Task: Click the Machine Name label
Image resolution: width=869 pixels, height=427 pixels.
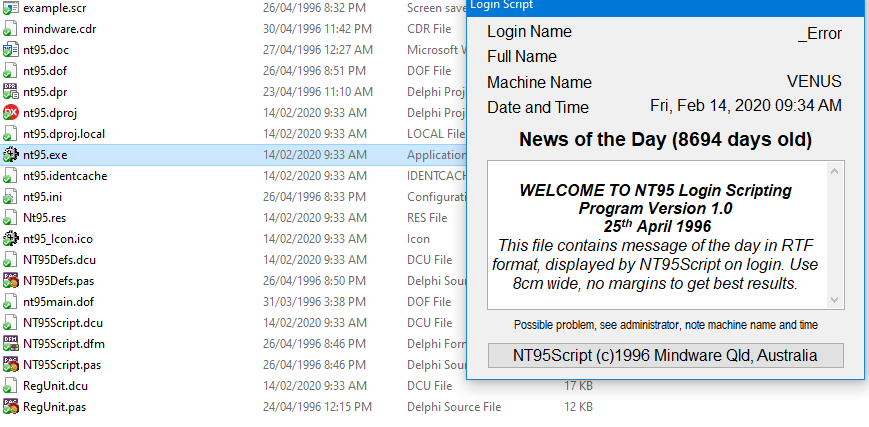Action: tap(539, 83)
